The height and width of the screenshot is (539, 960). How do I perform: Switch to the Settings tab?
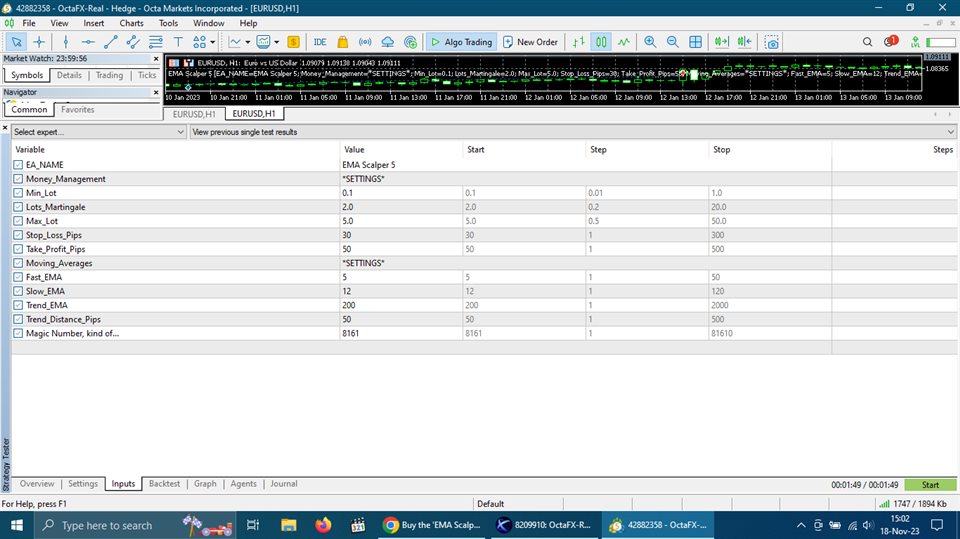(83, 484)
